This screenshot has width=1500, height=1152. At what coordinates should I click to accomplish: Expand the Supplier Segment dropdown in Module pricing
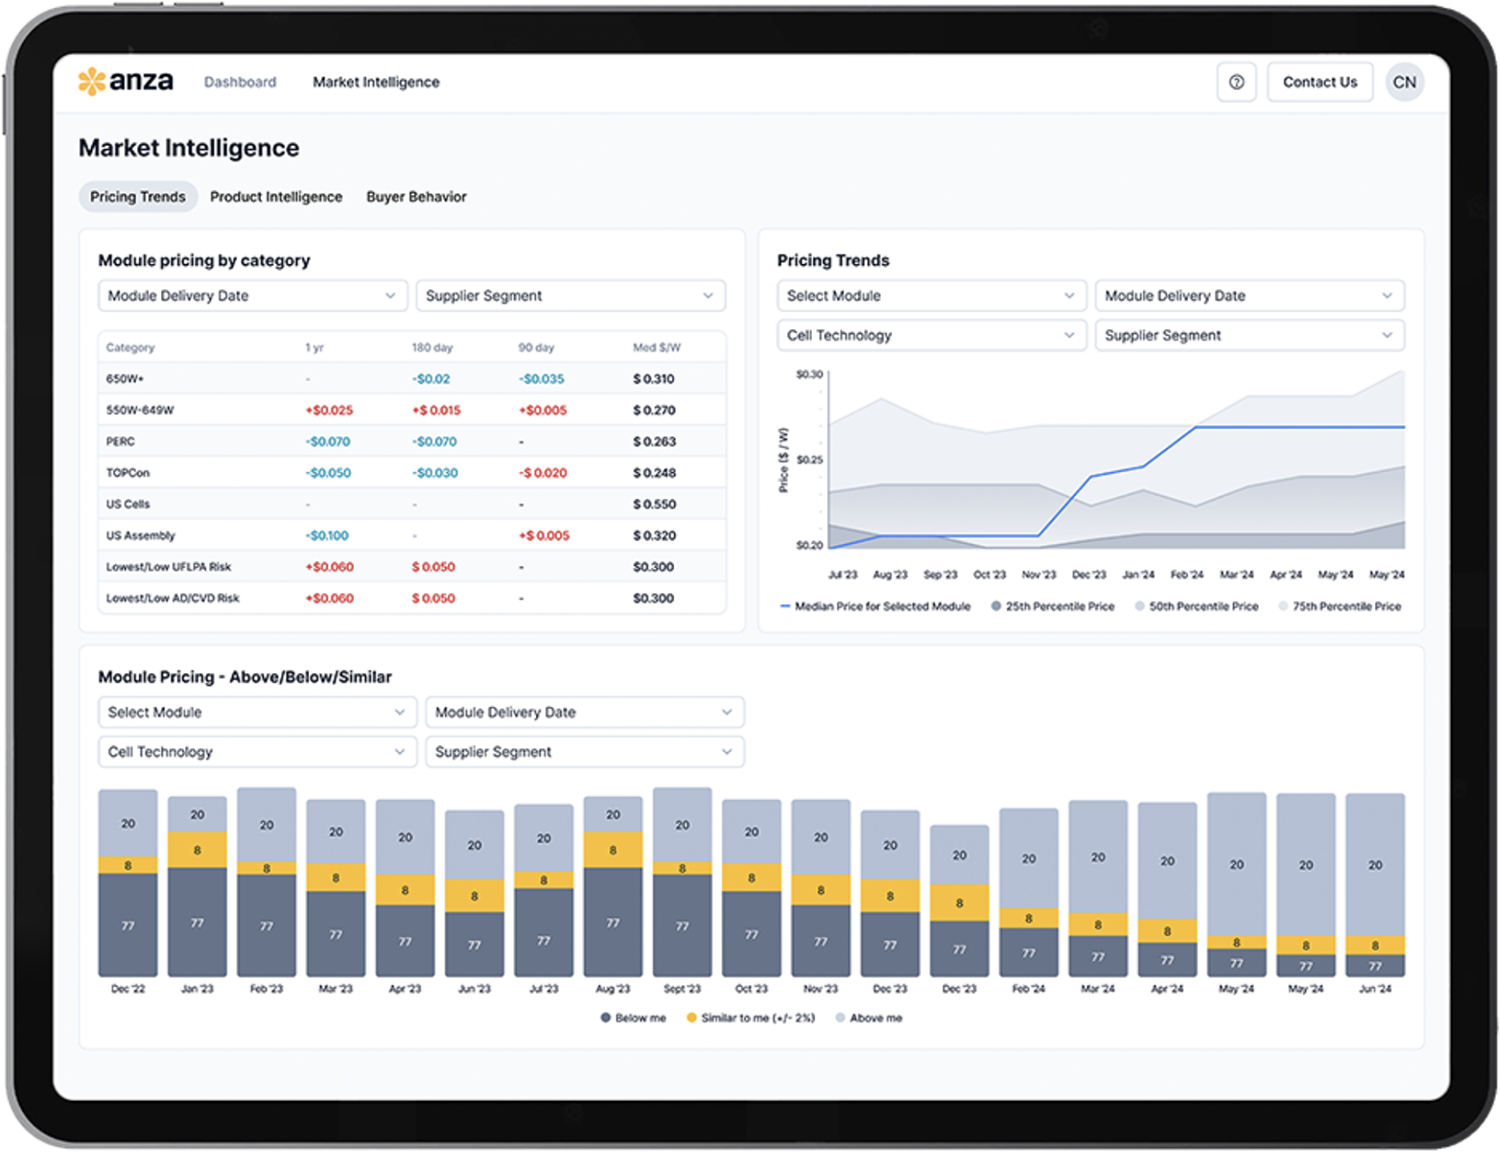click(x=570, y=295)
